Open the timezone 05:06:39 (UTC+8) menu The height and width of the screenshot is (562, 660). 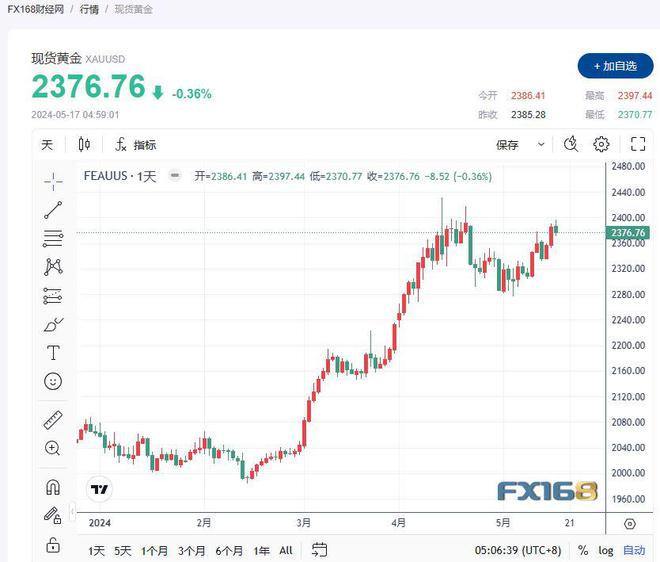click(518, 550)
